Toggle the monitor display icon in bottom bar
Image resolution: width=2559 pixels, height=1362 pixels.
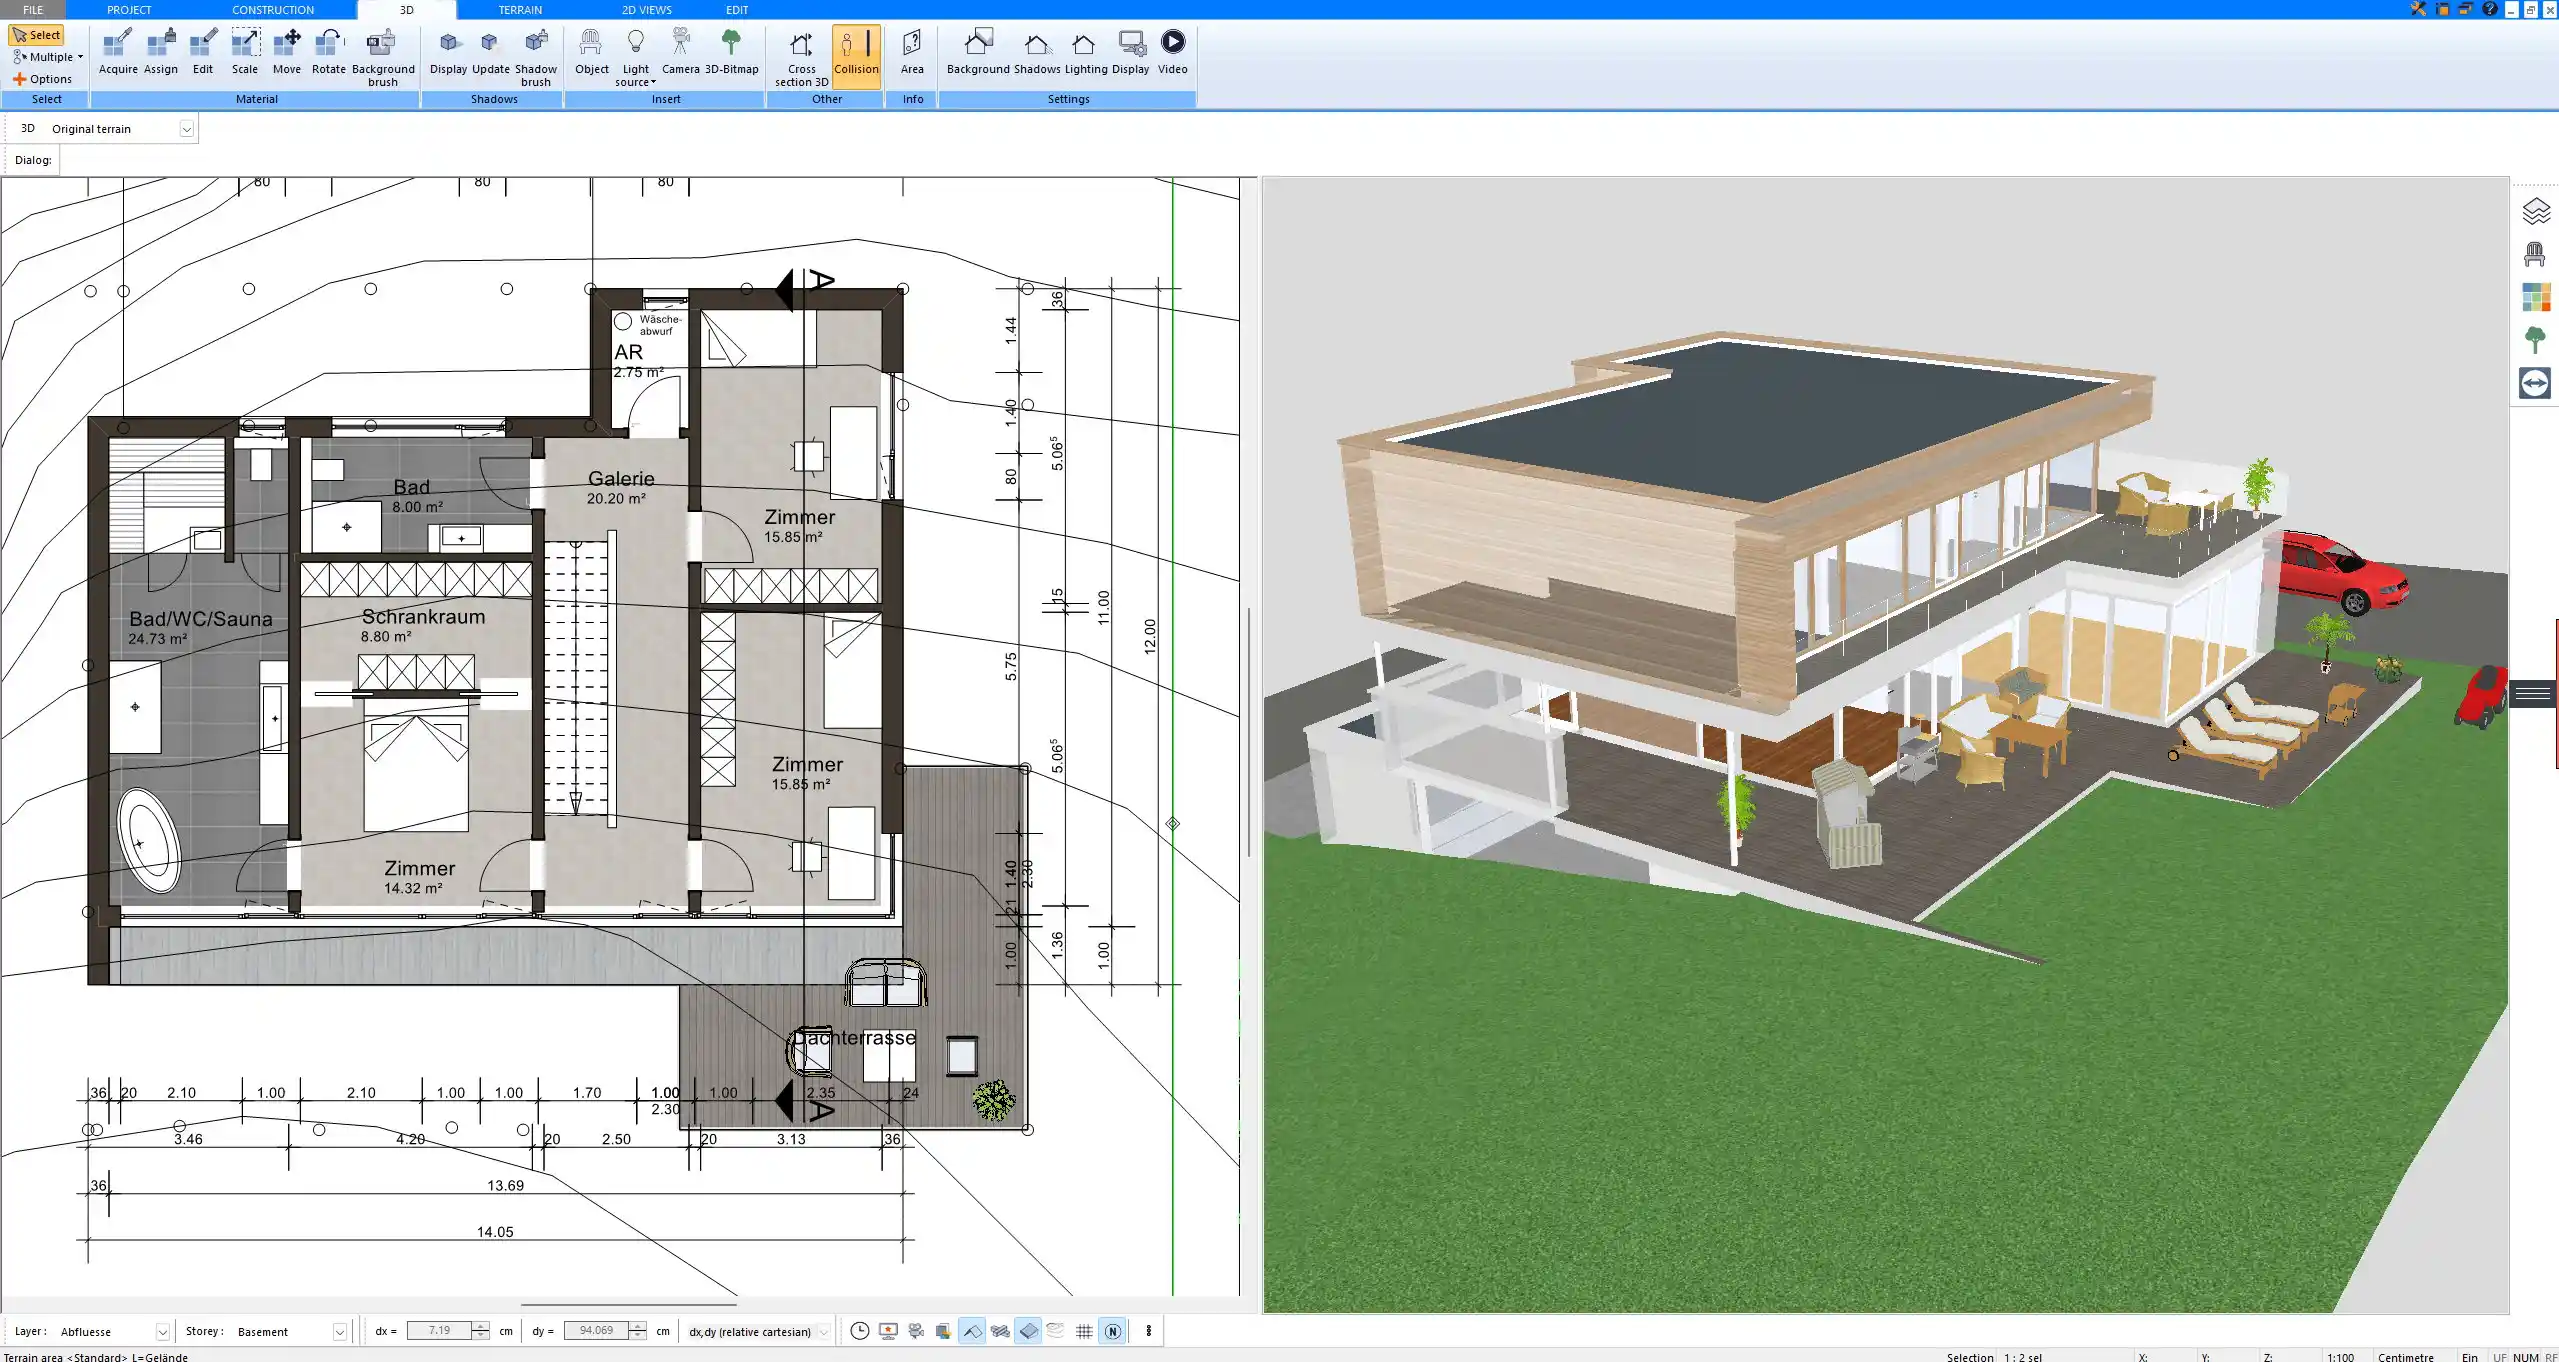point(887,1331)
